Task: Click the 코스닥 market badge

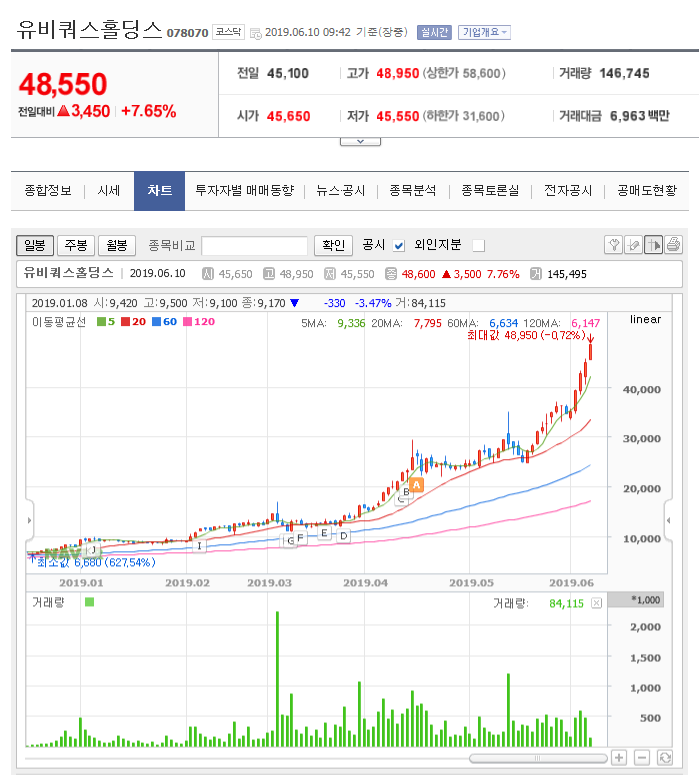Action: pyautogui.click(x=228, y=32)
